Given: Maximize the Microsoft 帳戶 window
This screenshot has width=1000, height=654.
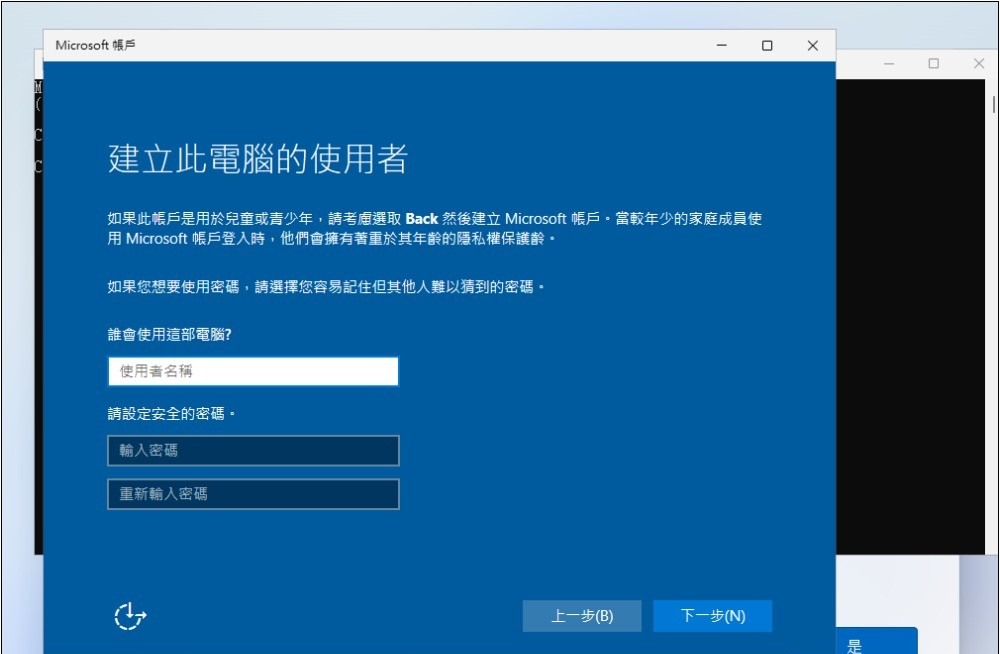Looking at the screenshot, I should (x=767, y=45).
